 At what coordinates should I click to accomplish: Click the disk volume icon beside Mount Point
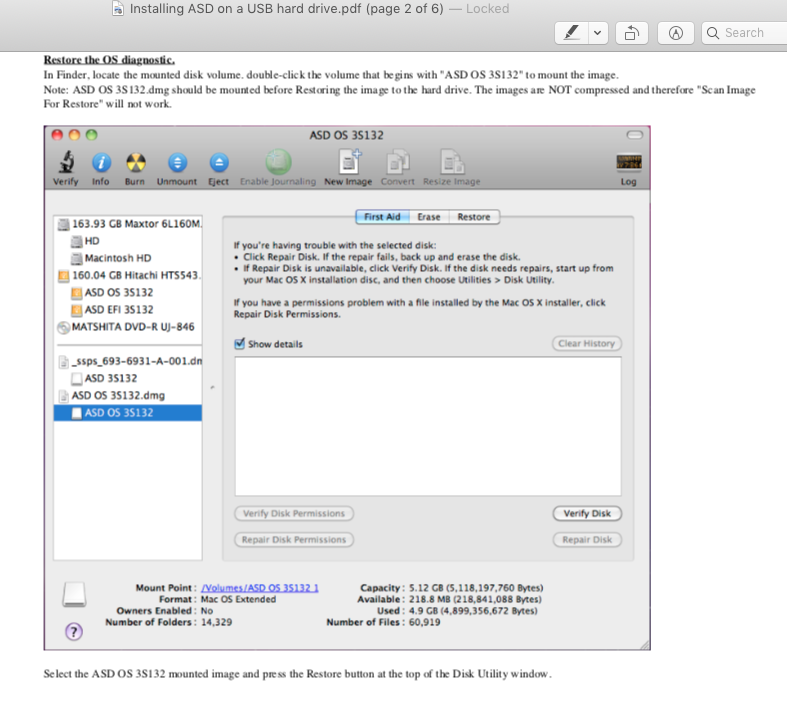pyautogui.click(x=74, y=595)
